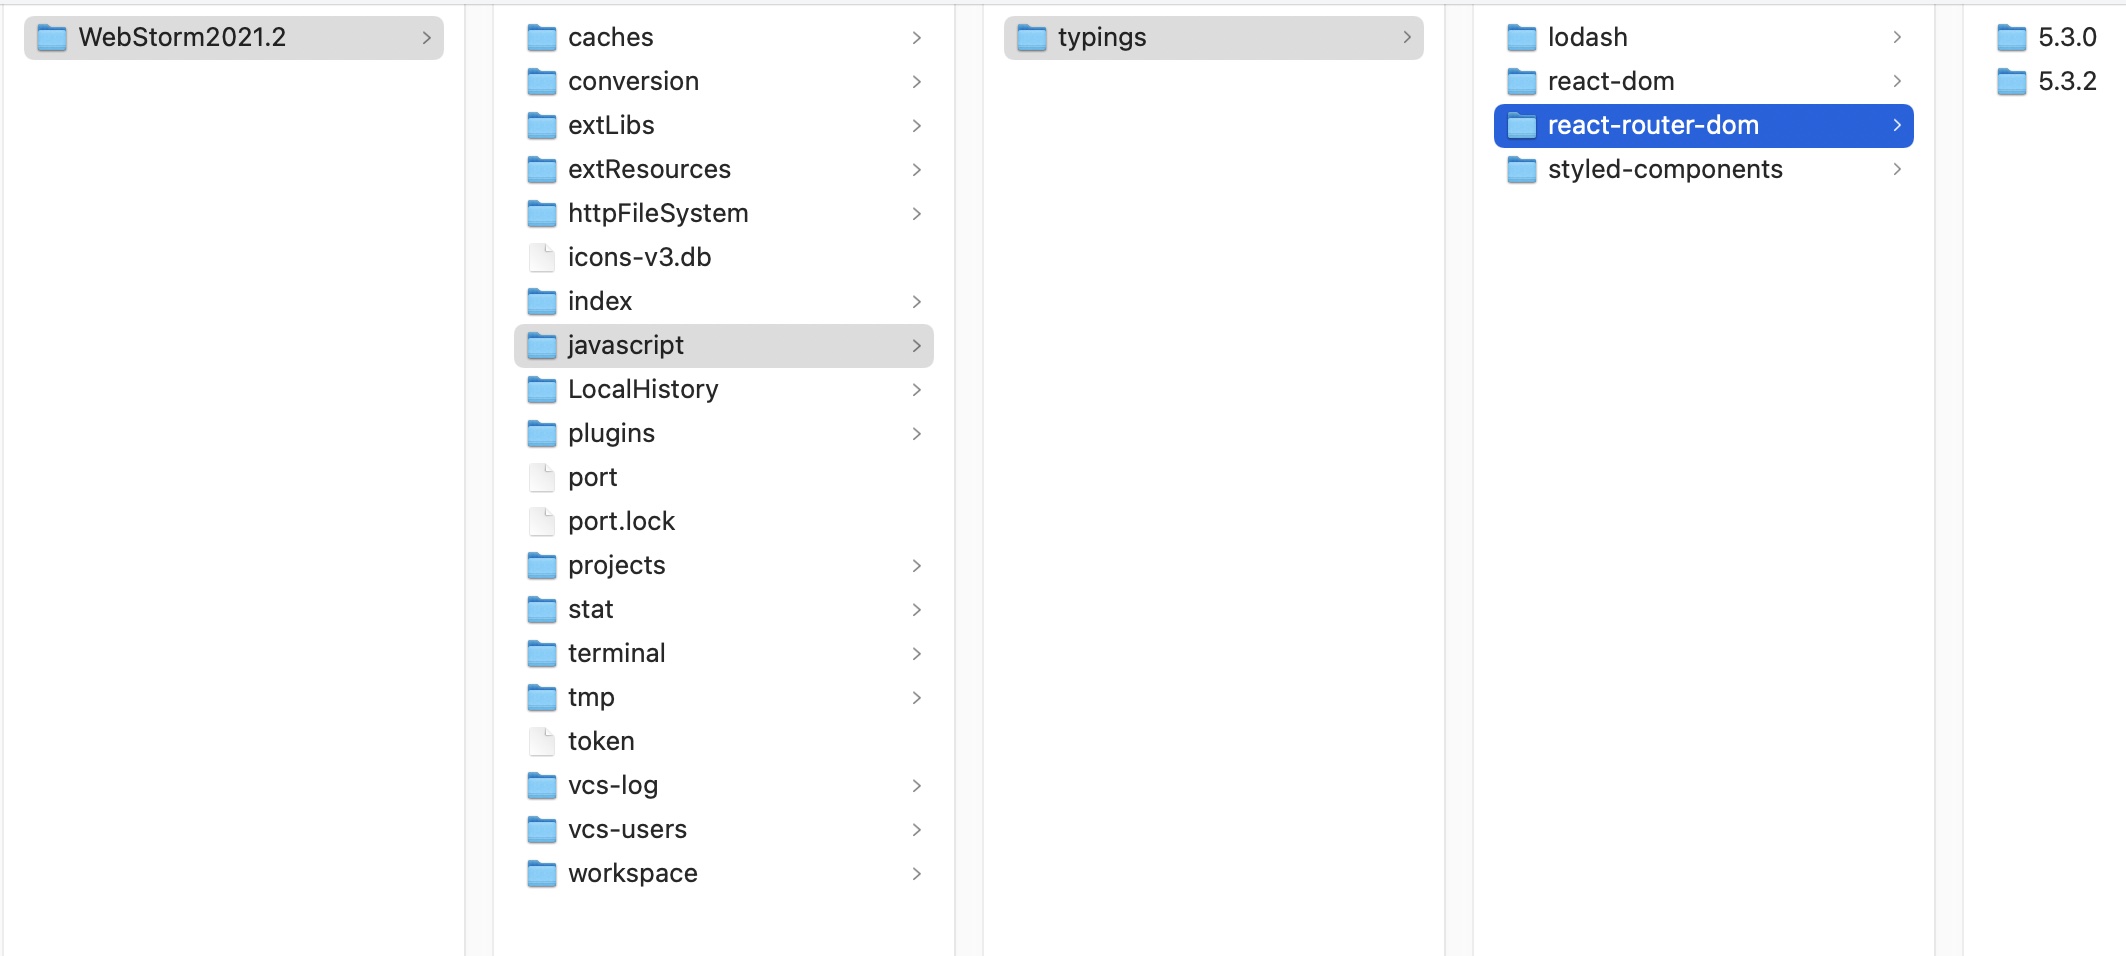The image size is (2126, 956).
Task: Click the port file icon
Action: [542, 478]
